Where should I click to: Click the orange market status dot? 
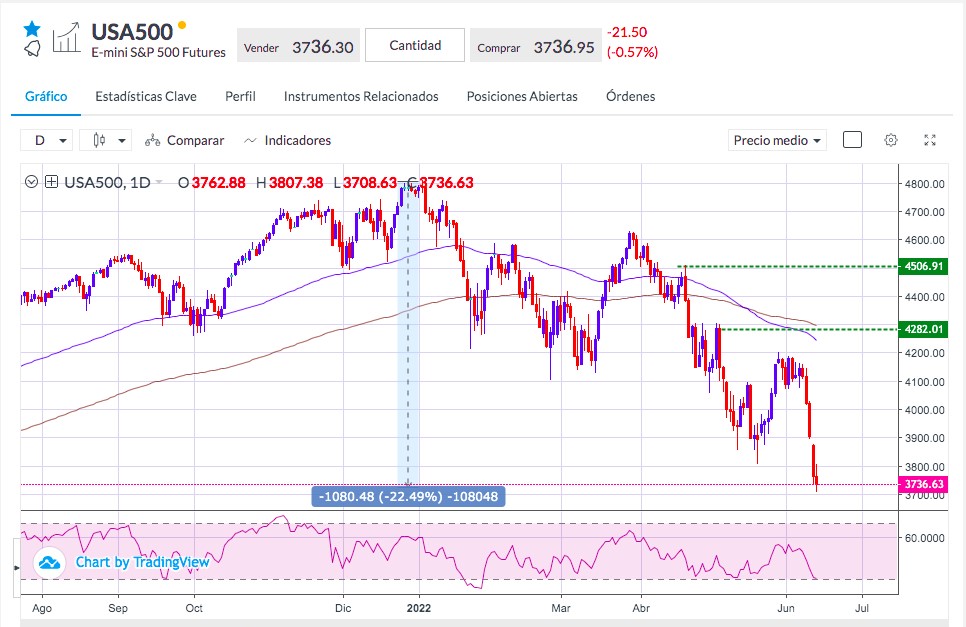[x=182, y=25]
